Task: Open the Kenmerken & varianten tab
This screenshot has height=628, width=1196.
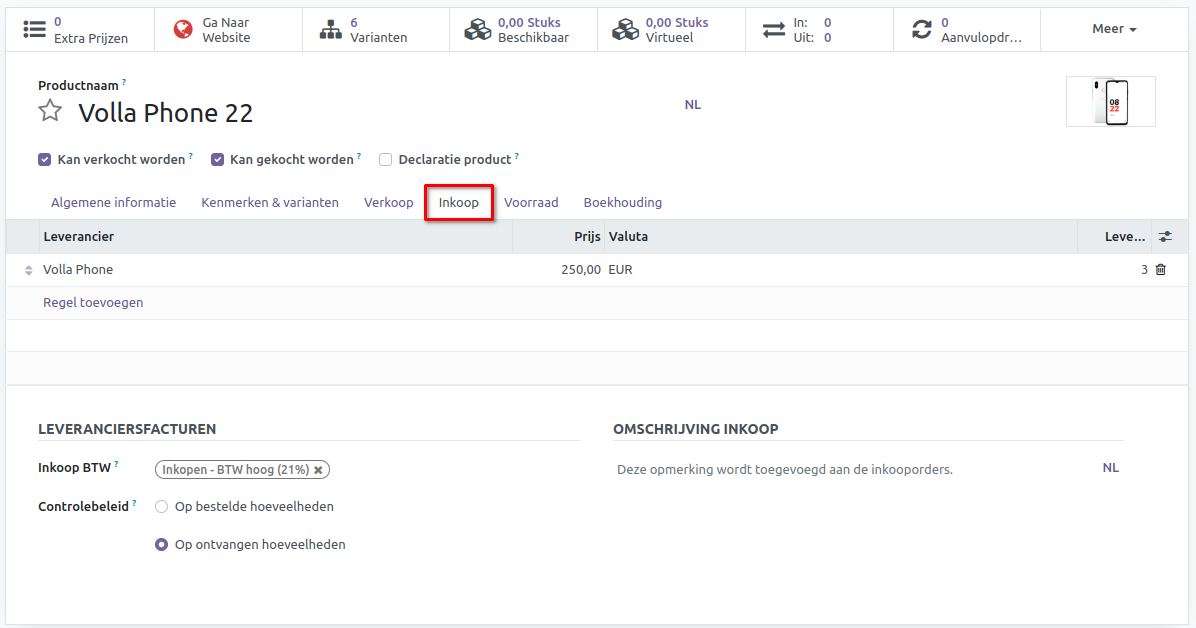Action: point(270,203)
